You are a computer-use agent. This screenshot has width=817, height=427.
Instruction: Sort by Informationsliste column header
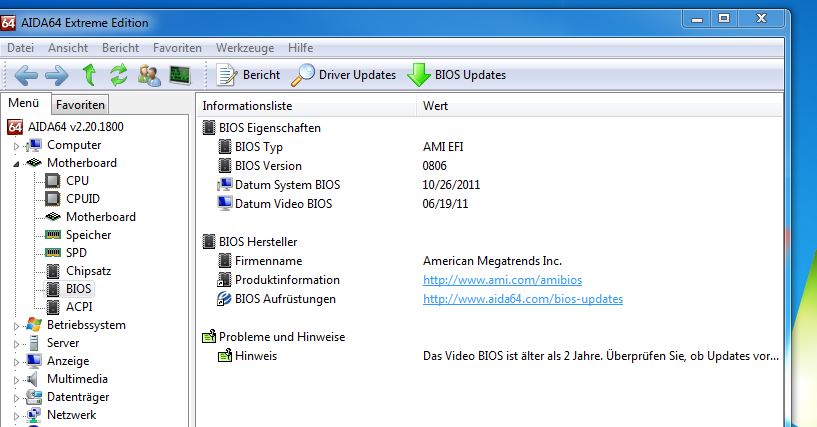(306, 106)
